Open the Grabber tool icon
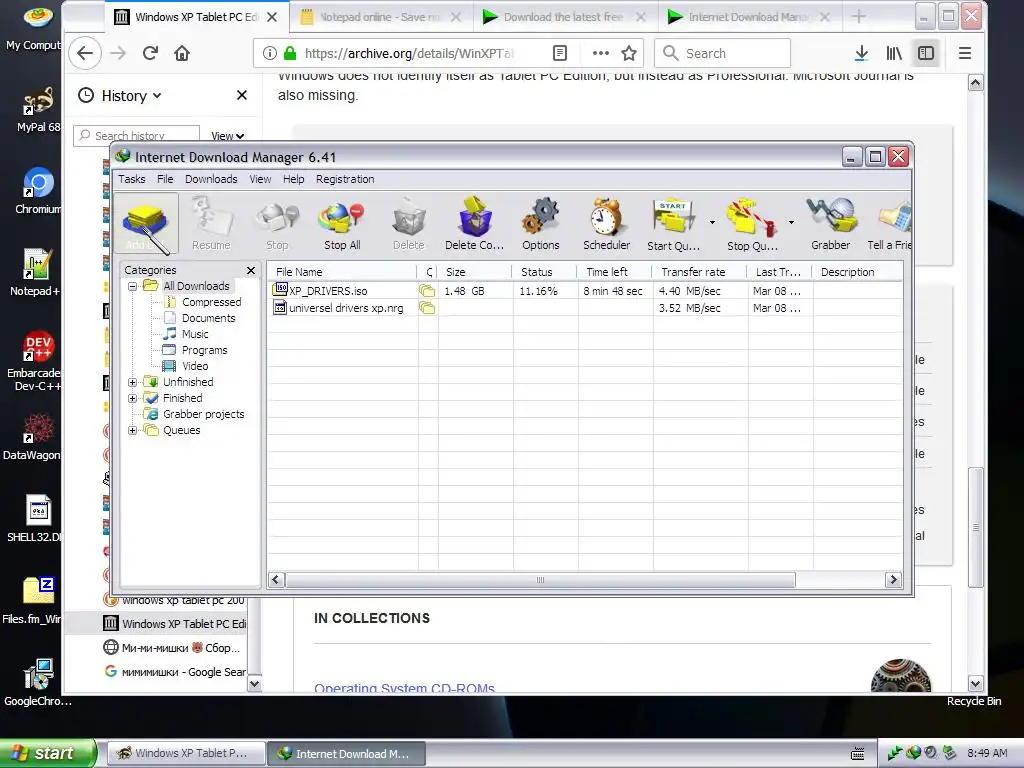Screen dimensions: 1024x768 click(831, 225)
